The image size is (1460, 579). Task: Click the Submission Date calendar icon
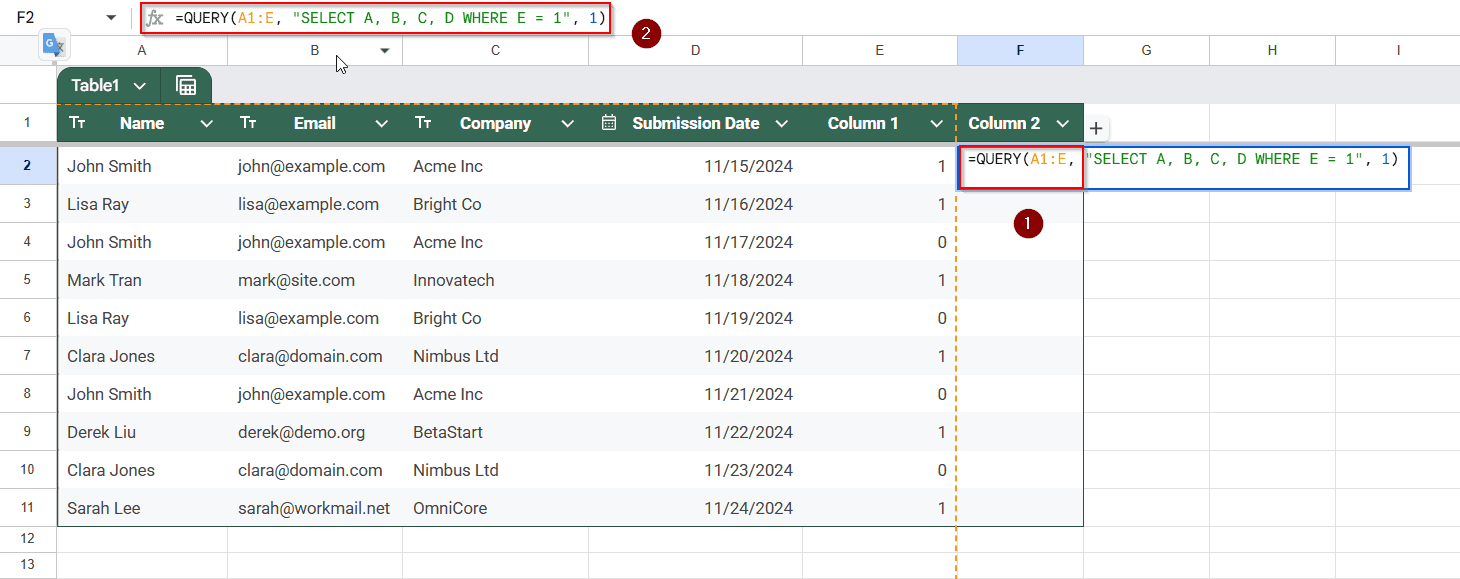tap(609, 123)
